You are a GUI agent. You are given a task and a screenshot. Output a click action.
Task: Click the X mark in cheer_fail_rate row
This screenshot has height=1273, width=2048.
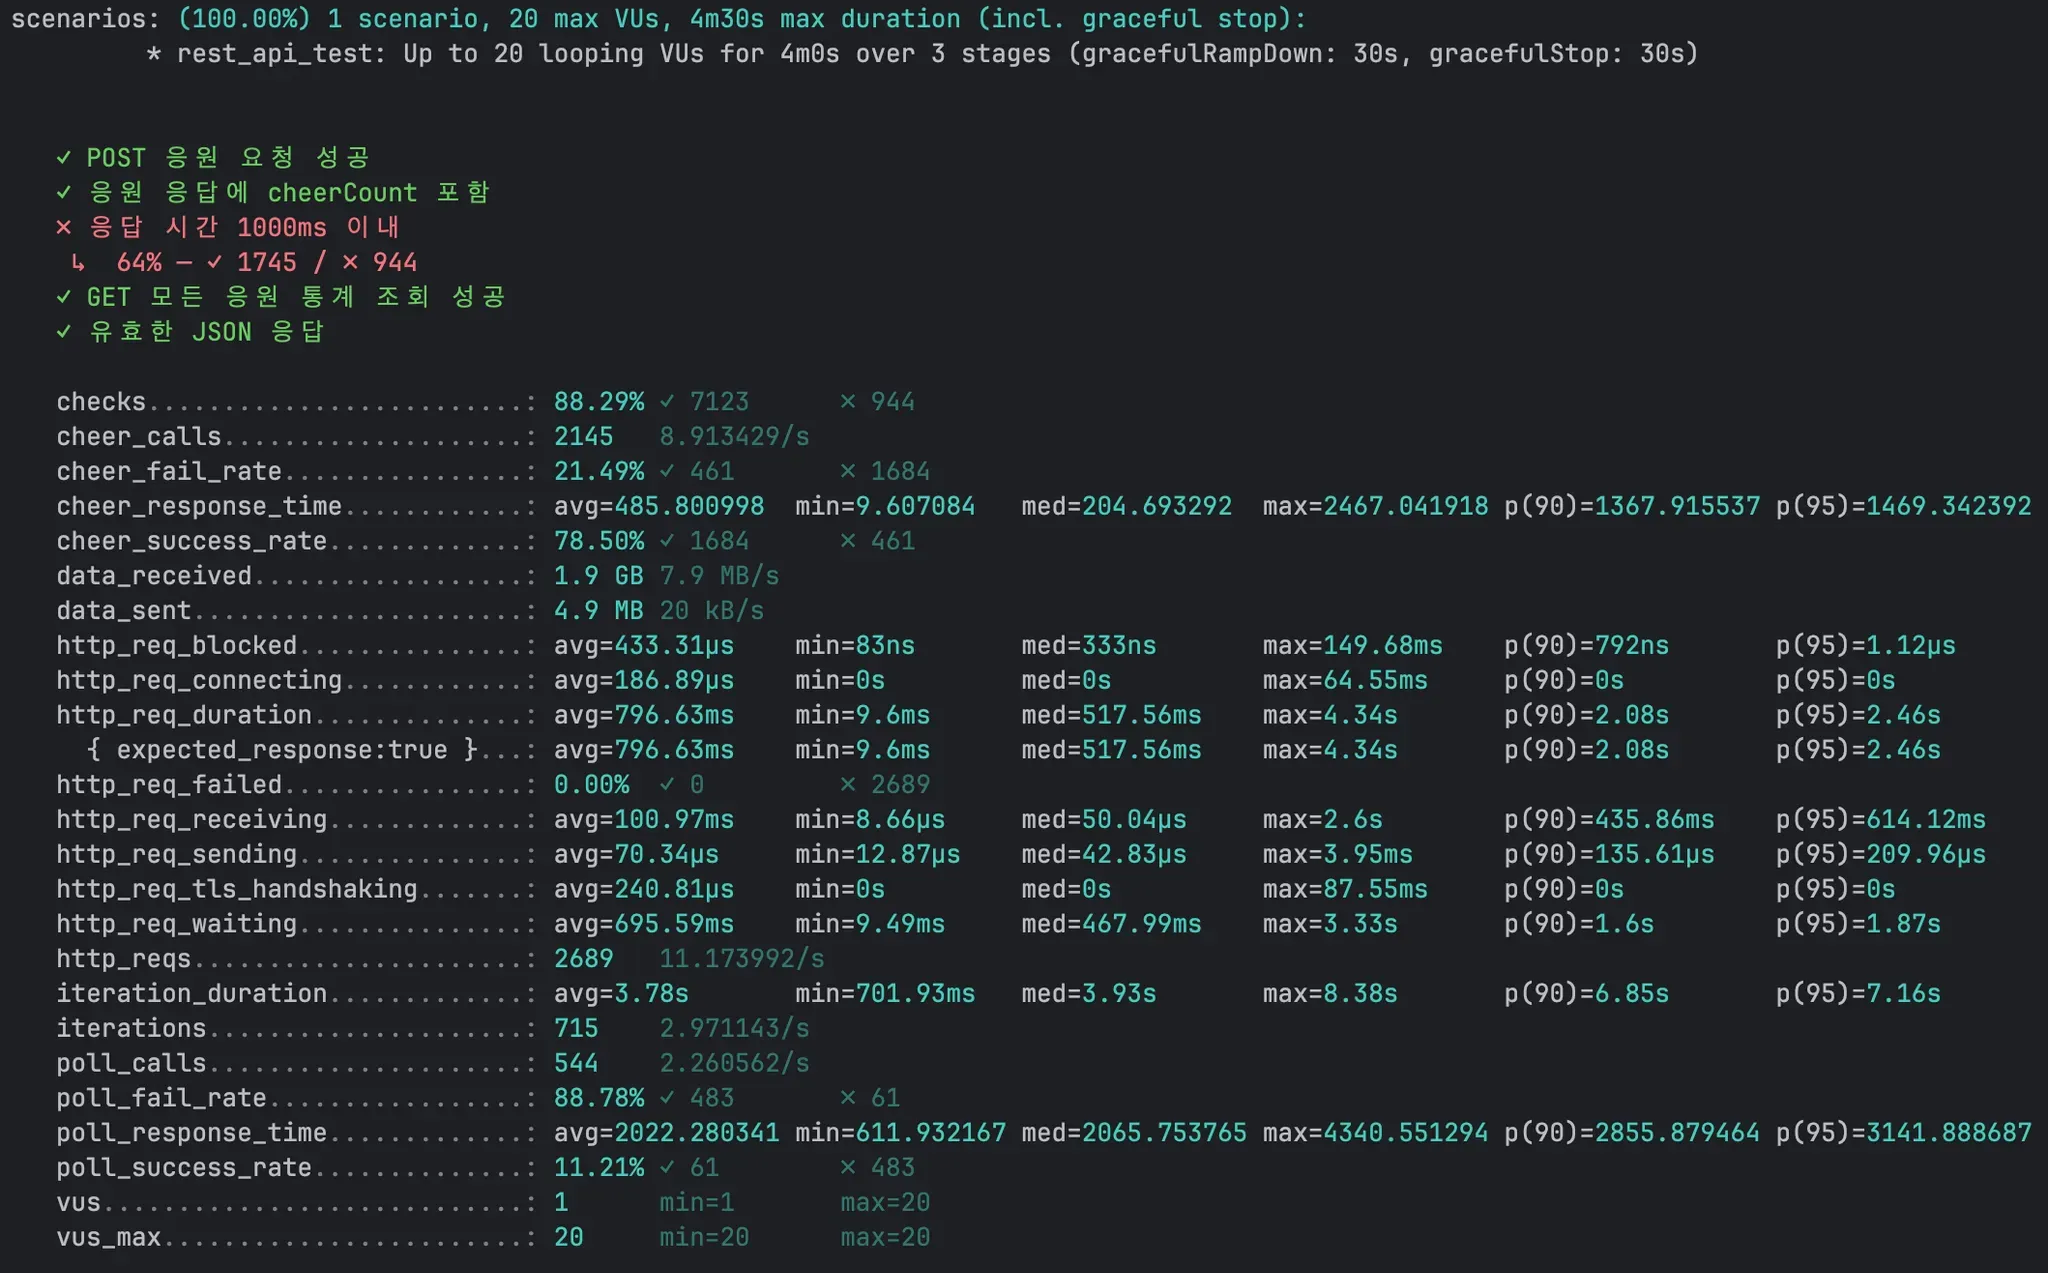coord(848,472)
